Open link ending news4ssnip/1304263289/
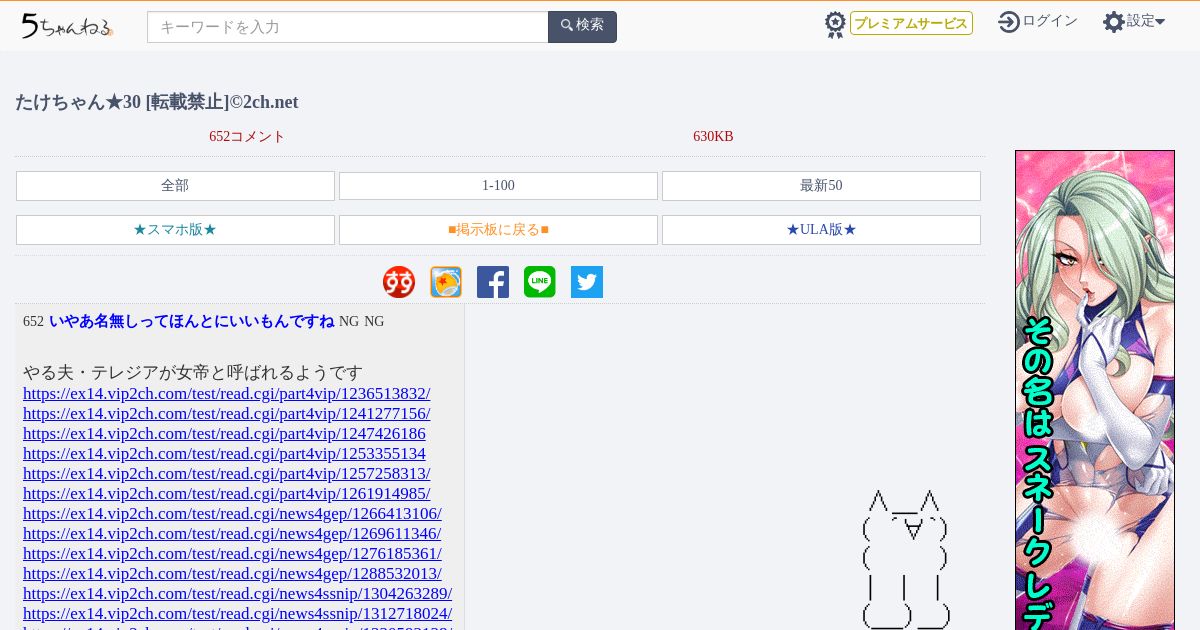The height and width of the screenshot is (630, 1200). click(237, 594)
